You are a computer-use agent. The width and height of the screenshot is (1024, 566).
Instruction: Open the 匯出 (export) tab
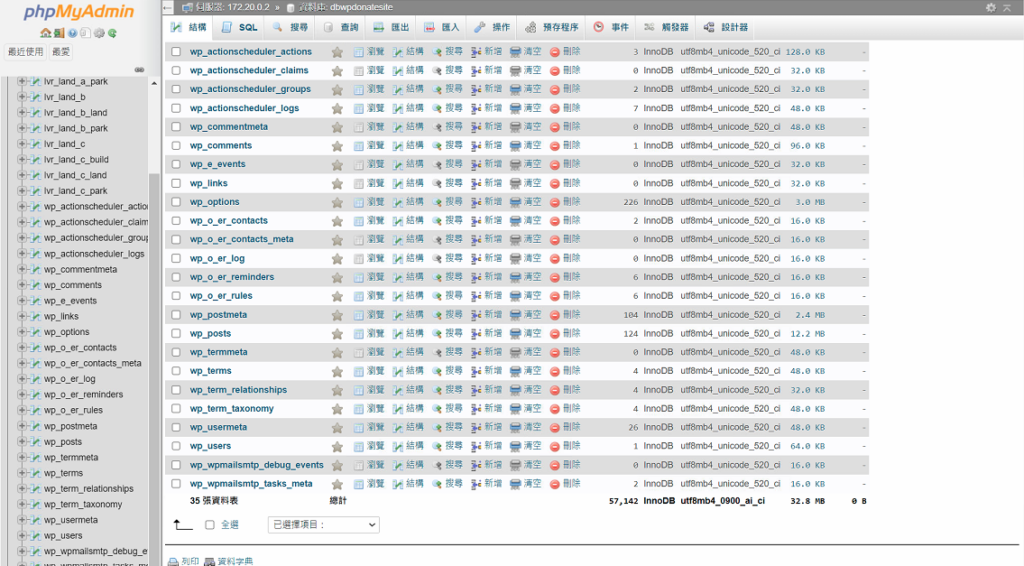[x=391, y=27]
